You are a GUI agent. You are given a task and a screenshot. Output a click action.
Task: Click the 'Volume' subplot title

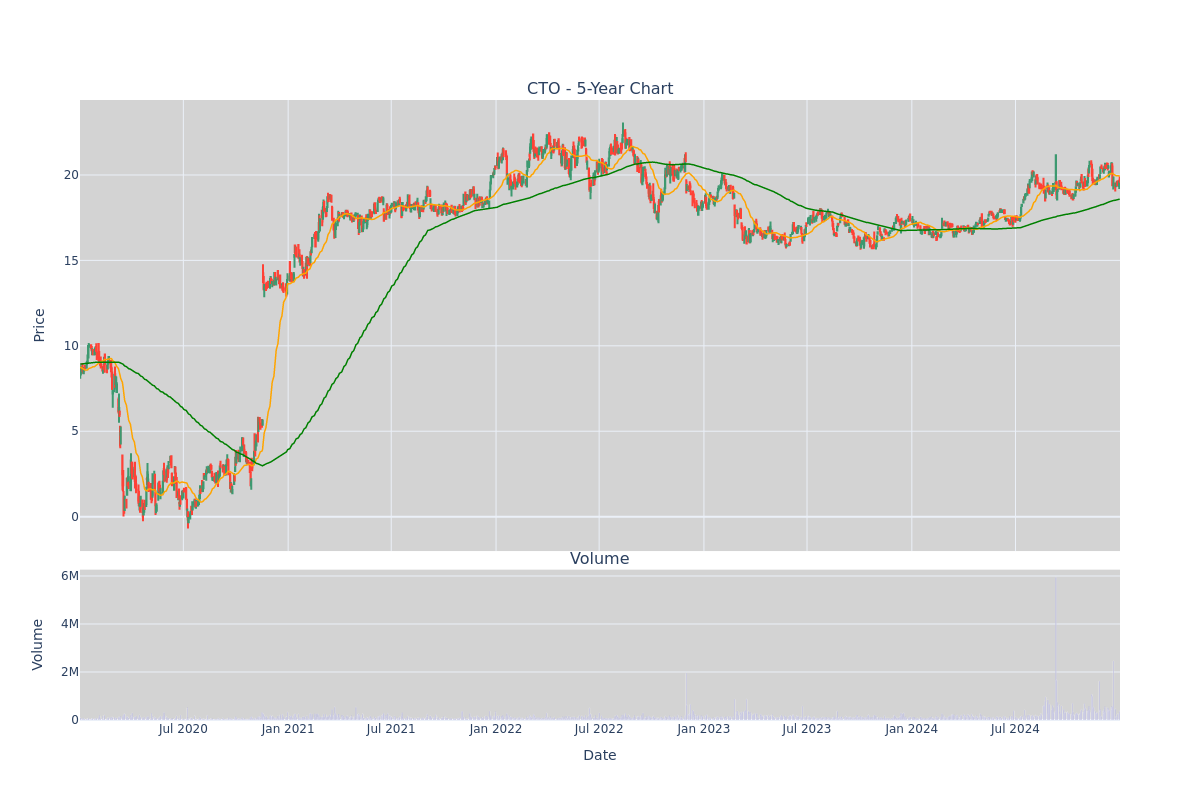(600, 559)
